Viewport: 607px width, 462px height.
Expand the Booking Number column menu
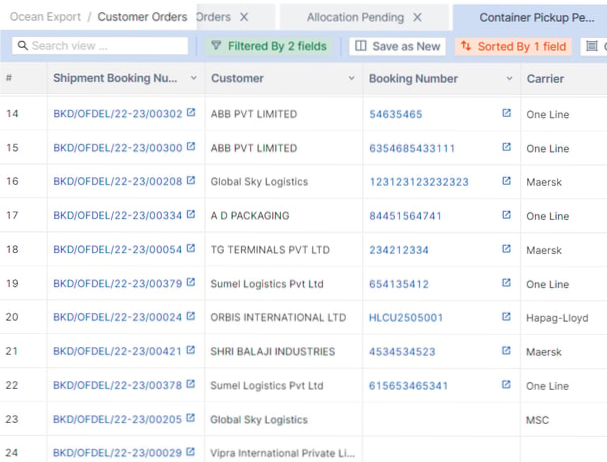tap(508, 79)
